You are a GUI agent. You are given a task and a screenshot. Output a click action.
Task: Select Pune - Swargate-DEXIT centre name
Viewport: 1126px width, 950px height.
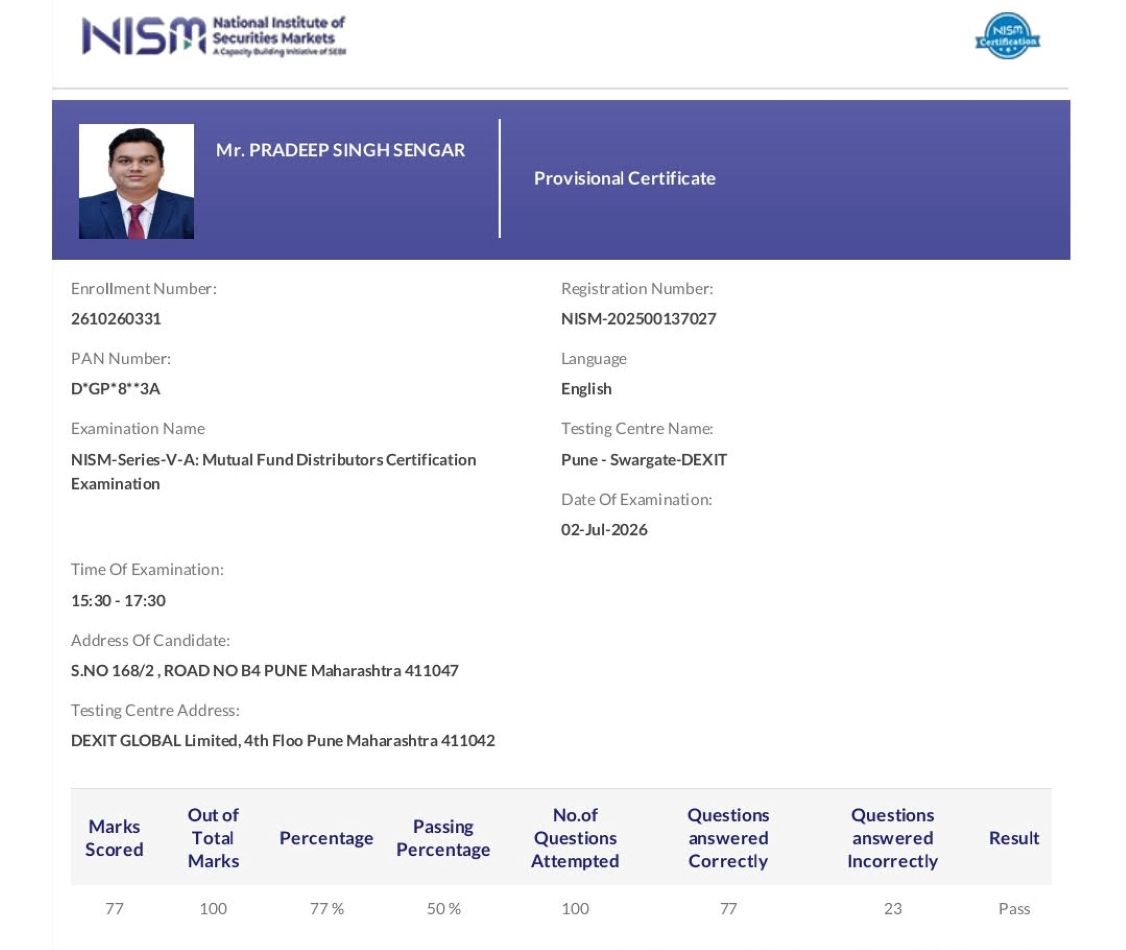644,460
